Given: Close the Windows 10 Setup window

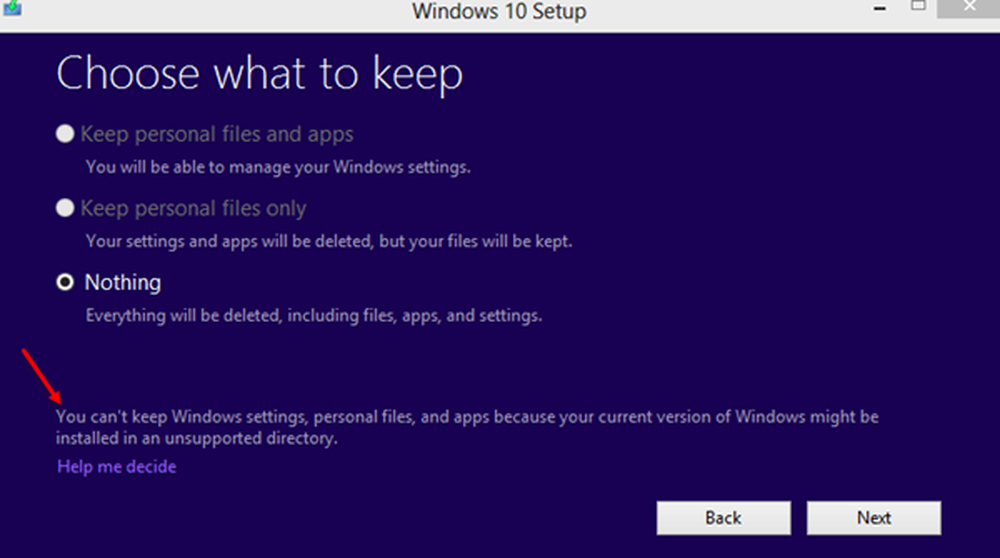Looking at the screenshot, I should coord(969,7).
